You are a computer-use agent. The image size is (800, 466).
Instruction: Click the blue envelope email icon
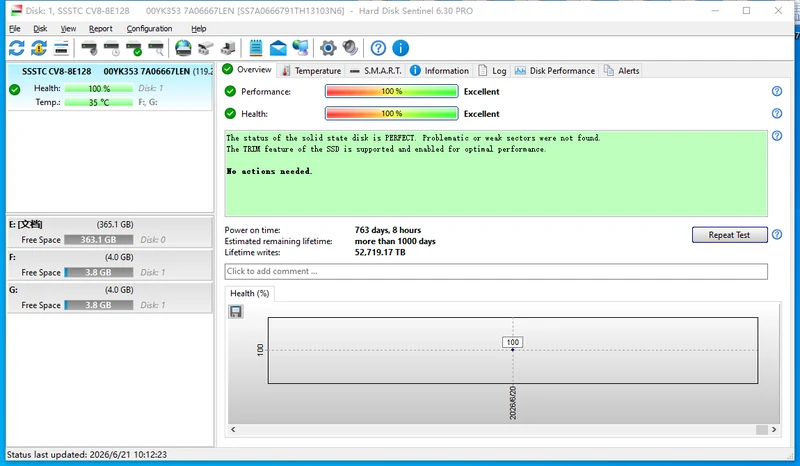(278, 48)
